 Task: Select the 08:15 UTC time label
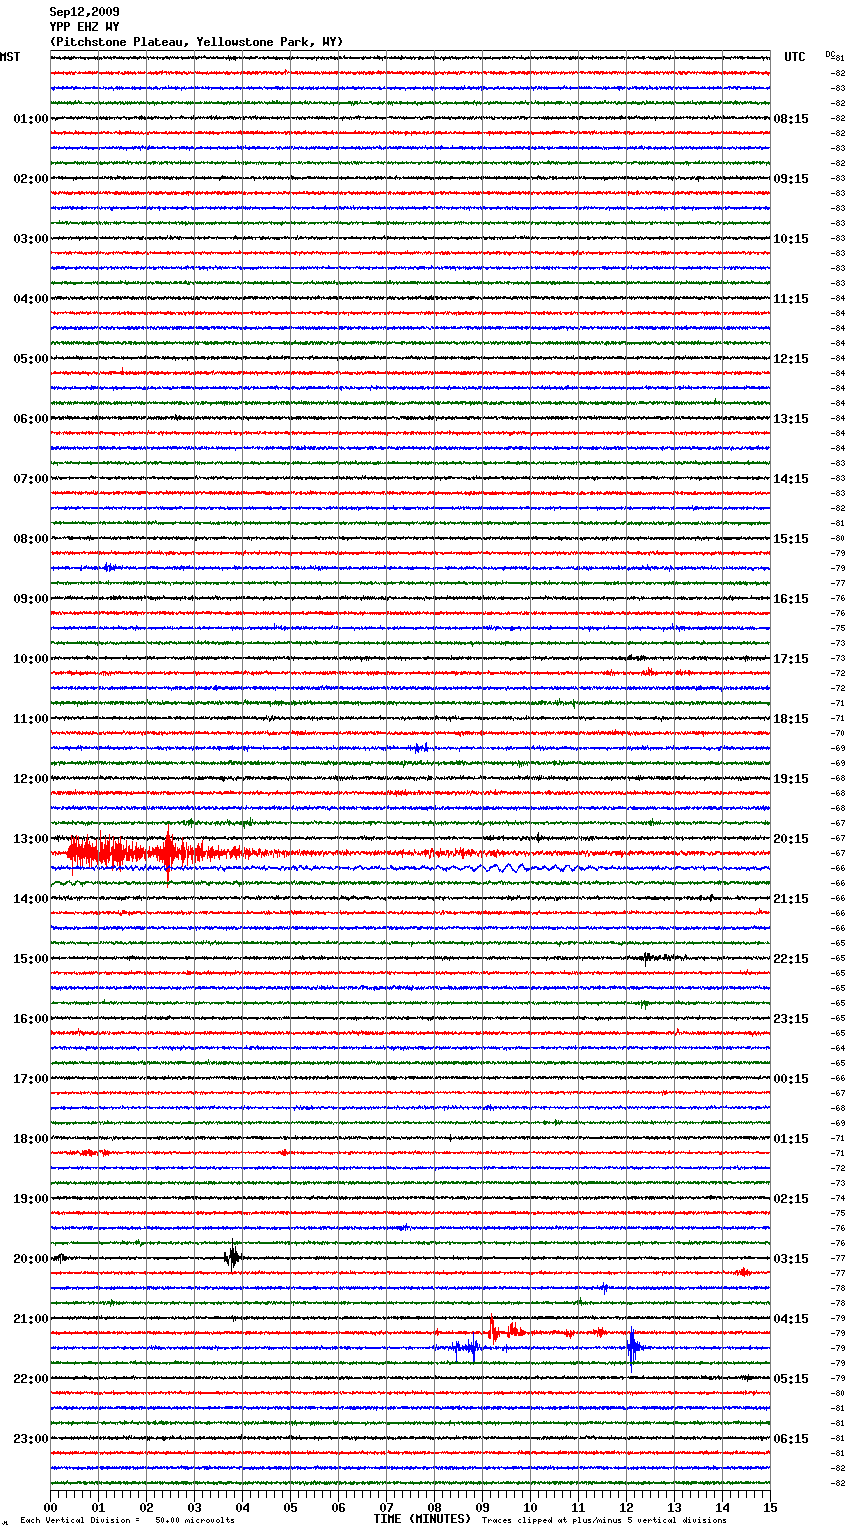coord(791,119)
